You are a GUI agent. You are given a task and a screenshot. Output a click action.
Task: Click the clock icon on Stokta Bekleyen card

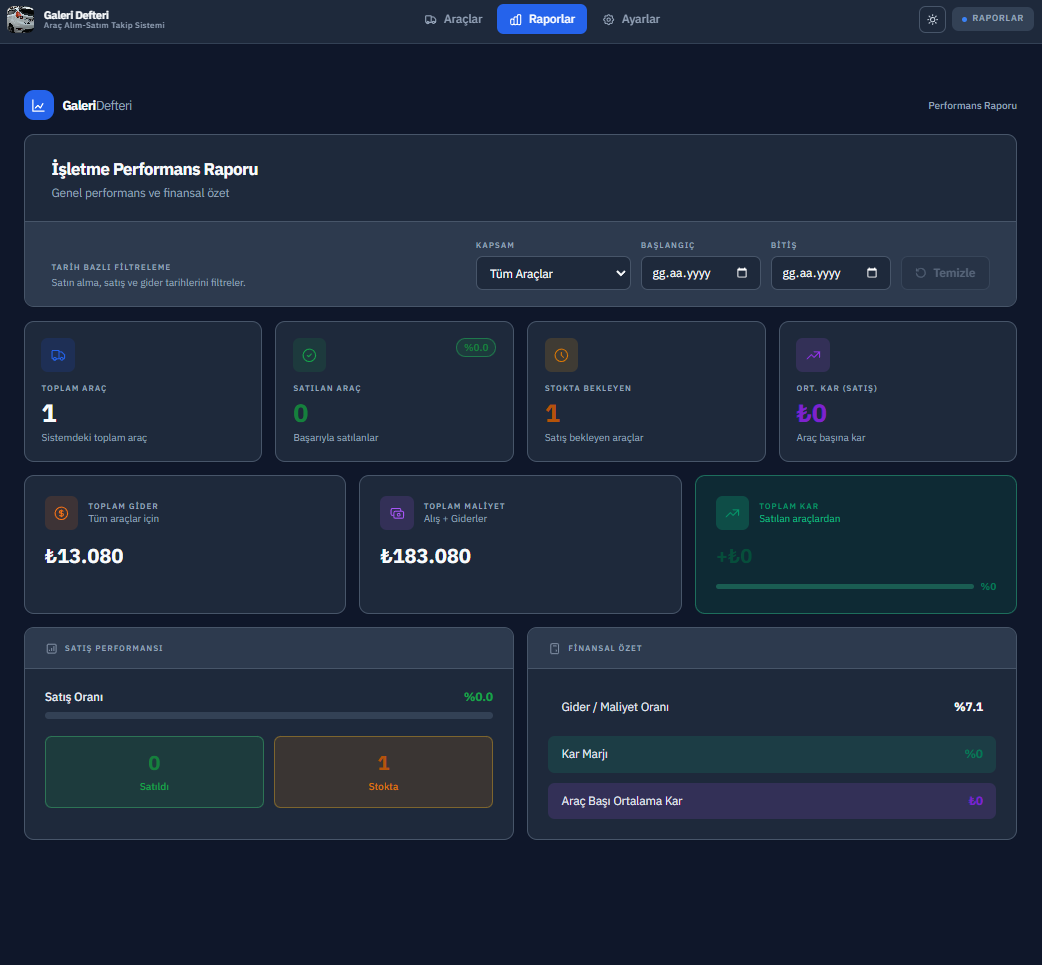[561, 355]
